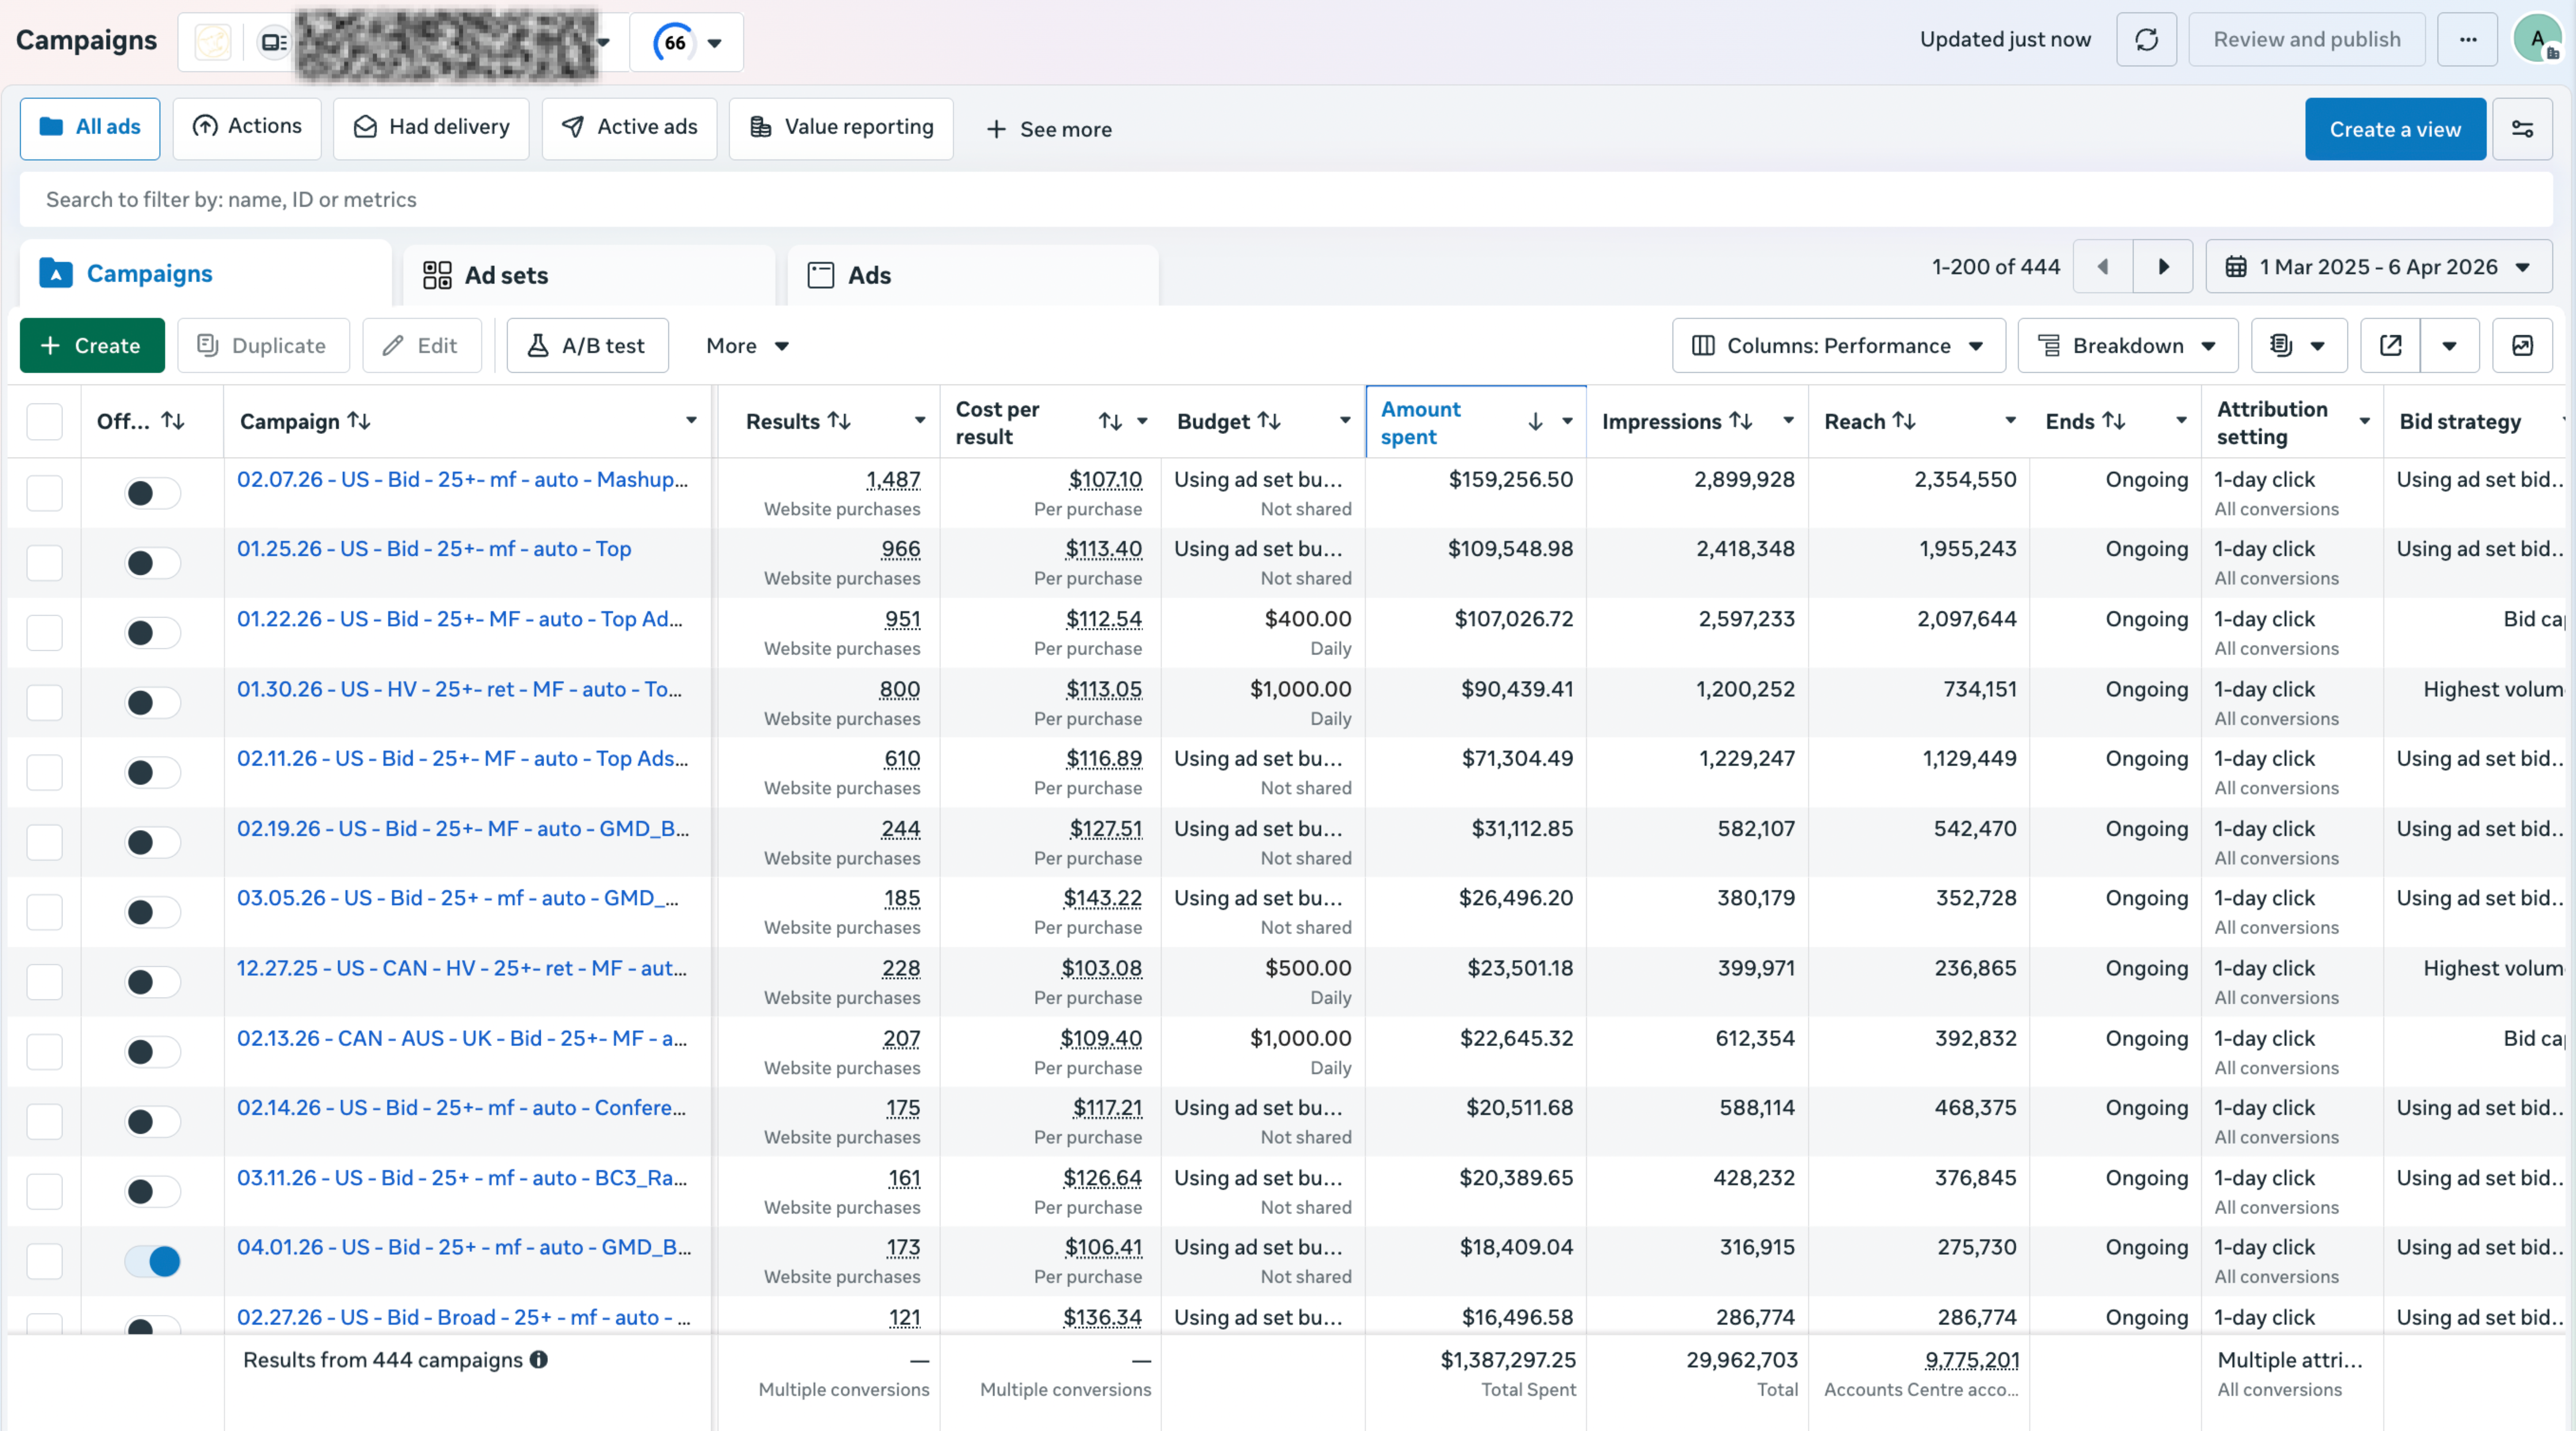The image size is (2576, 1431).
Task: Open the three-dot more options menu
Action: coord(2467,40)
